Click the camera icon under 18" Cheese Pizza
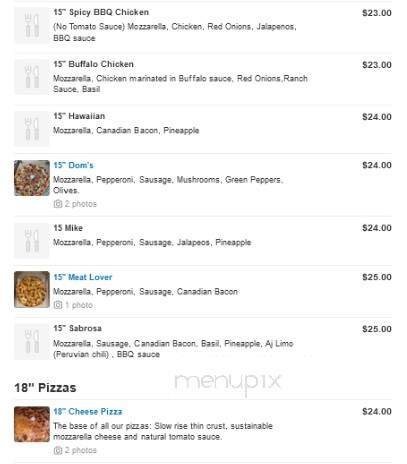Viewport: 407px width, 464px height. tap(58, 450)
